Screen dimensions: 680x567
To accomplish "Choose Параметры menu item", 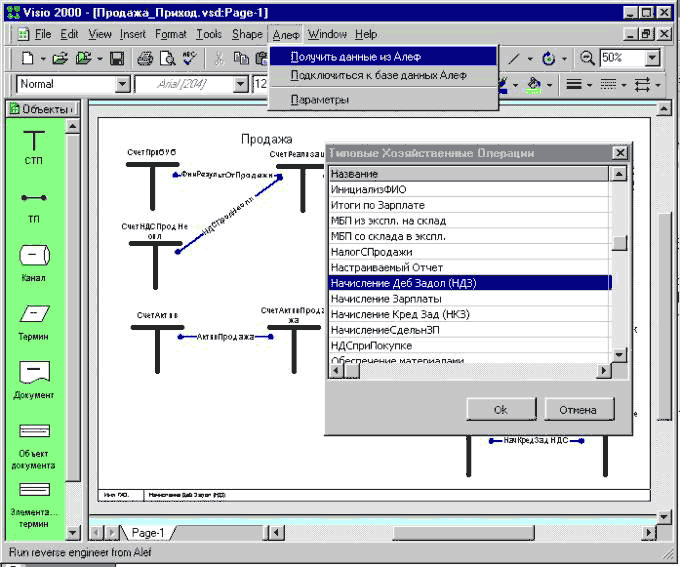I will click(383, 100).
